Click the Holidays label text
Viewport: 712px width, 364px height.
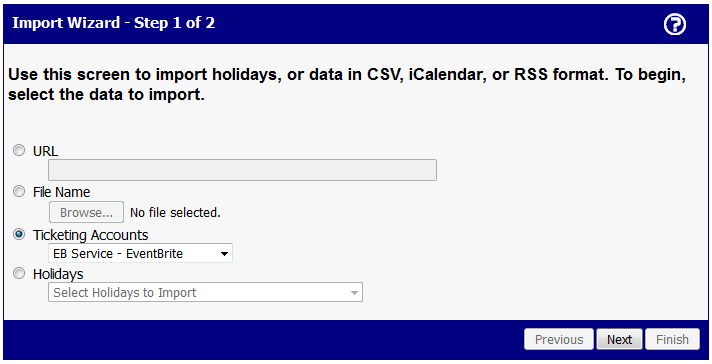58,274
